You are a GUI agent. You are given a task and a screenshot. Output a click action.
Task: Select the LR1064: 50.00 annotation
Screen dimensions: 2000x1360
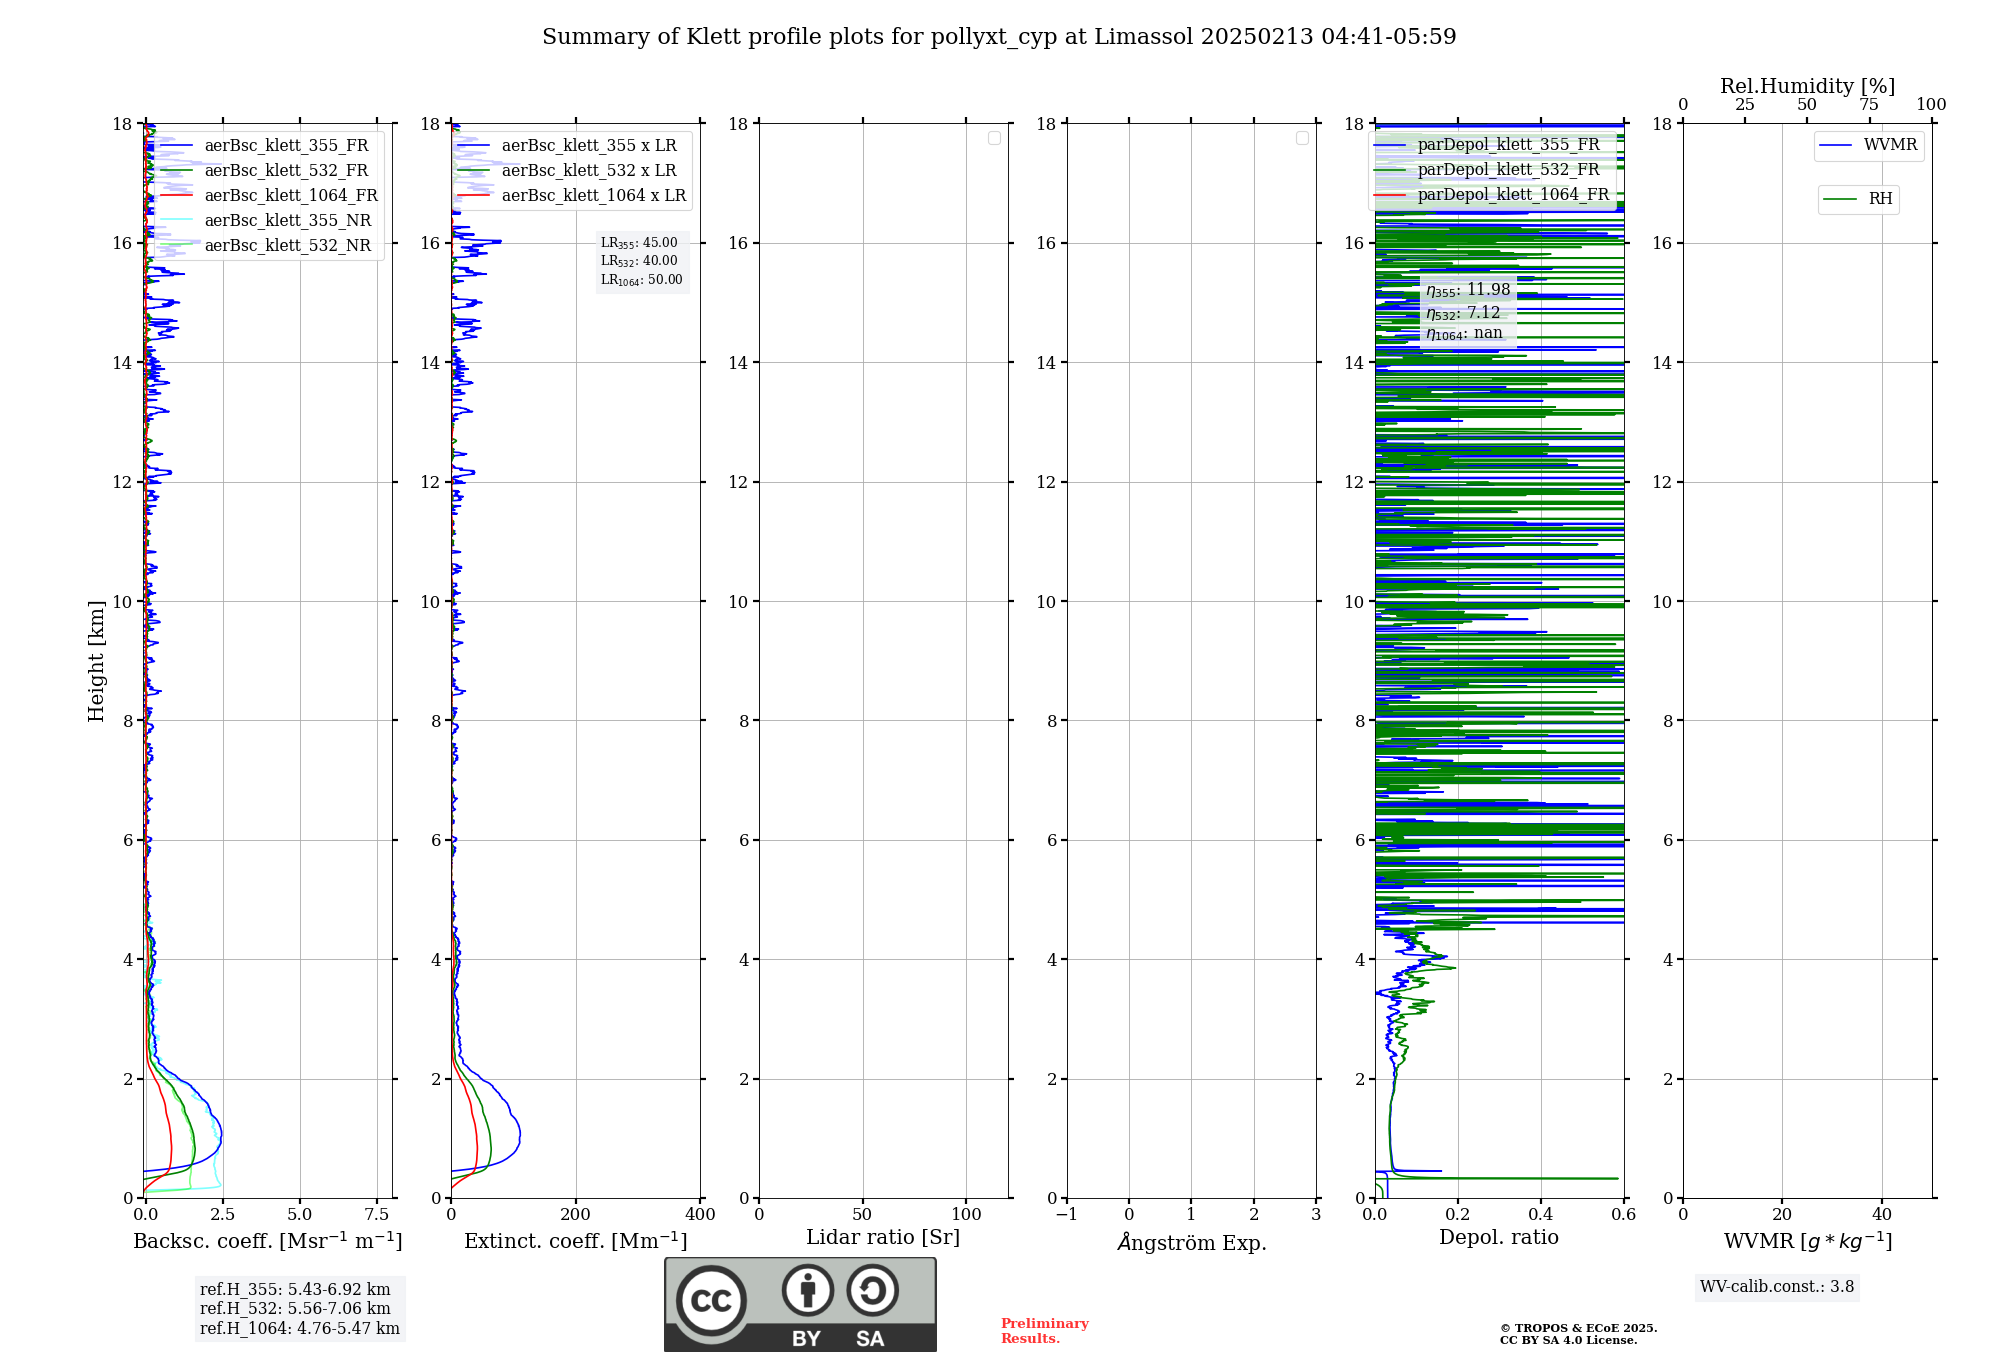click(642, 280)
